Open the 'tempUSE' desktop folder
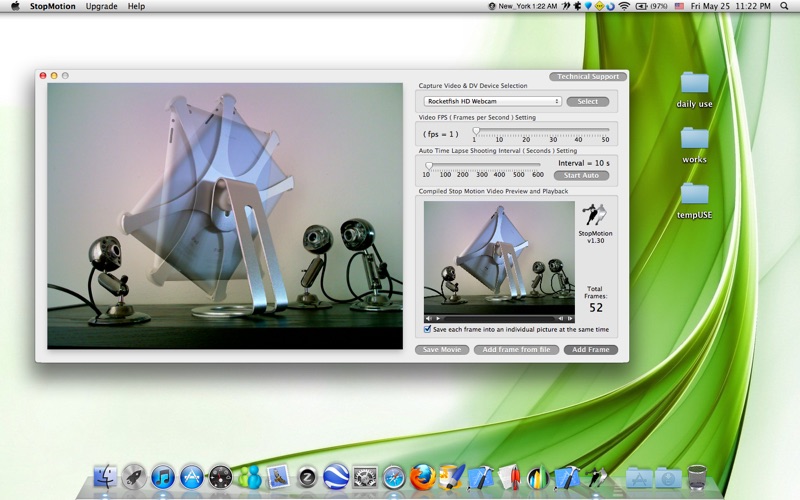This screenshot has height=500, width=800. 694,201
